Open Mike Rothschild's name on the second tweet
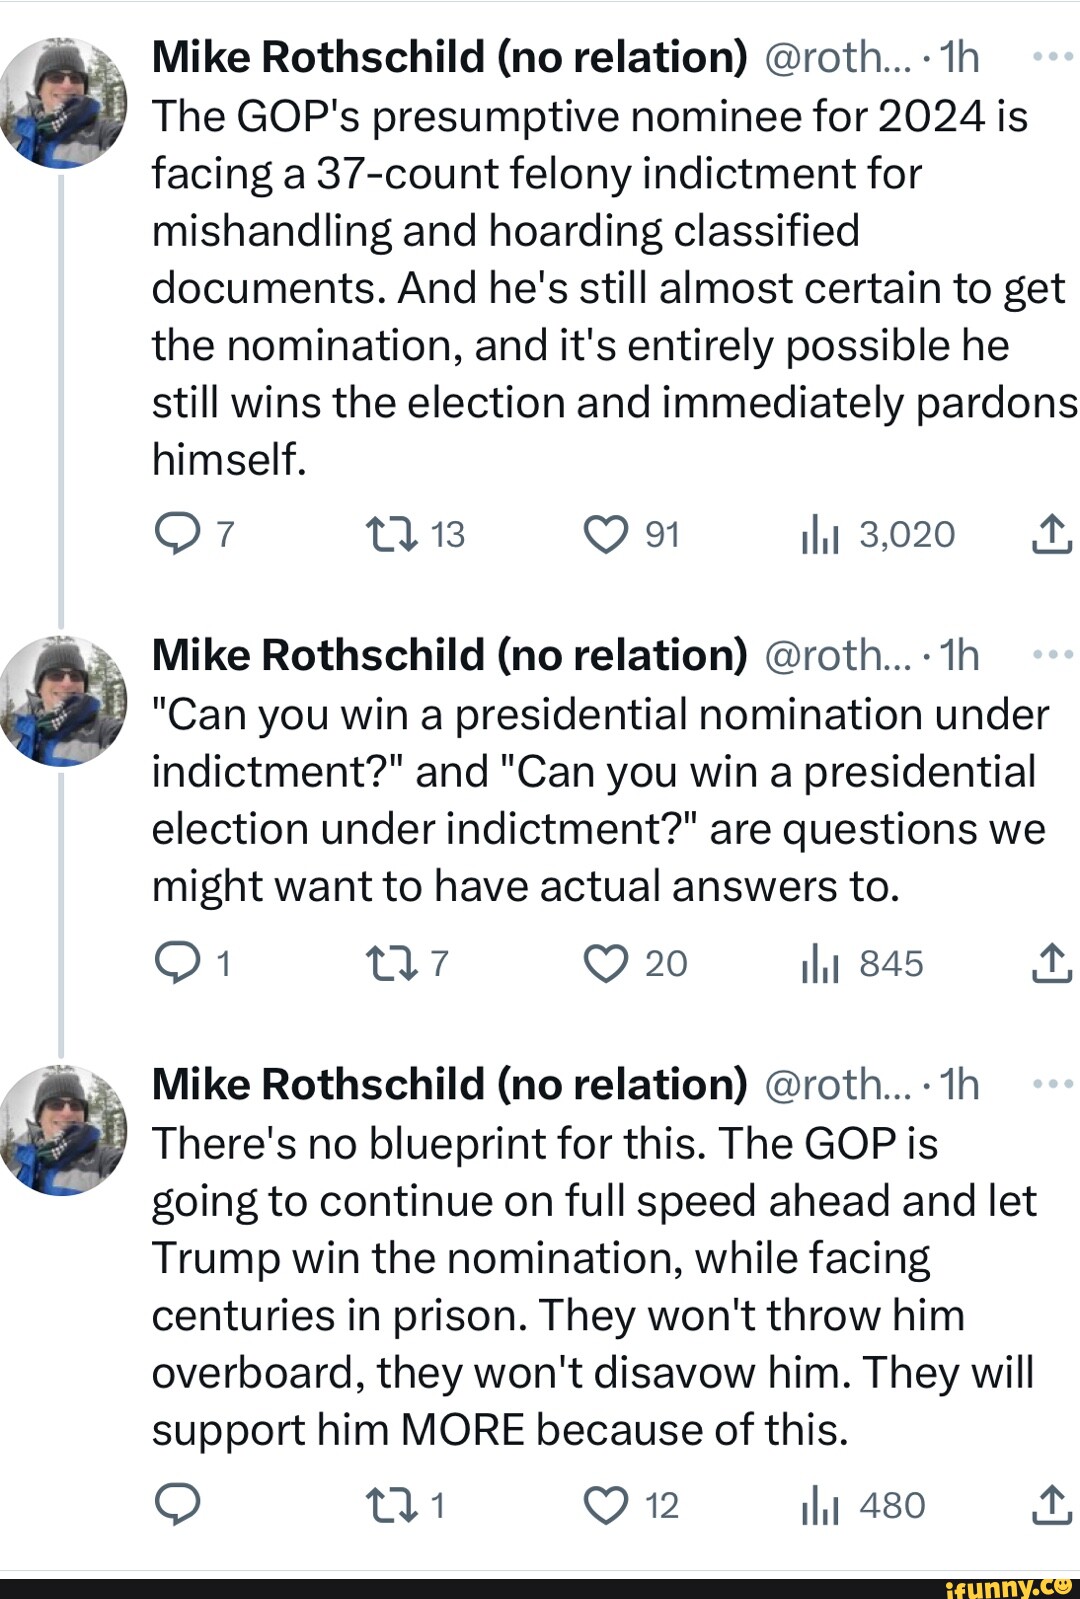Viewport: 1080px width, 1599px height. pyautogui.click(x=449, y=656)
